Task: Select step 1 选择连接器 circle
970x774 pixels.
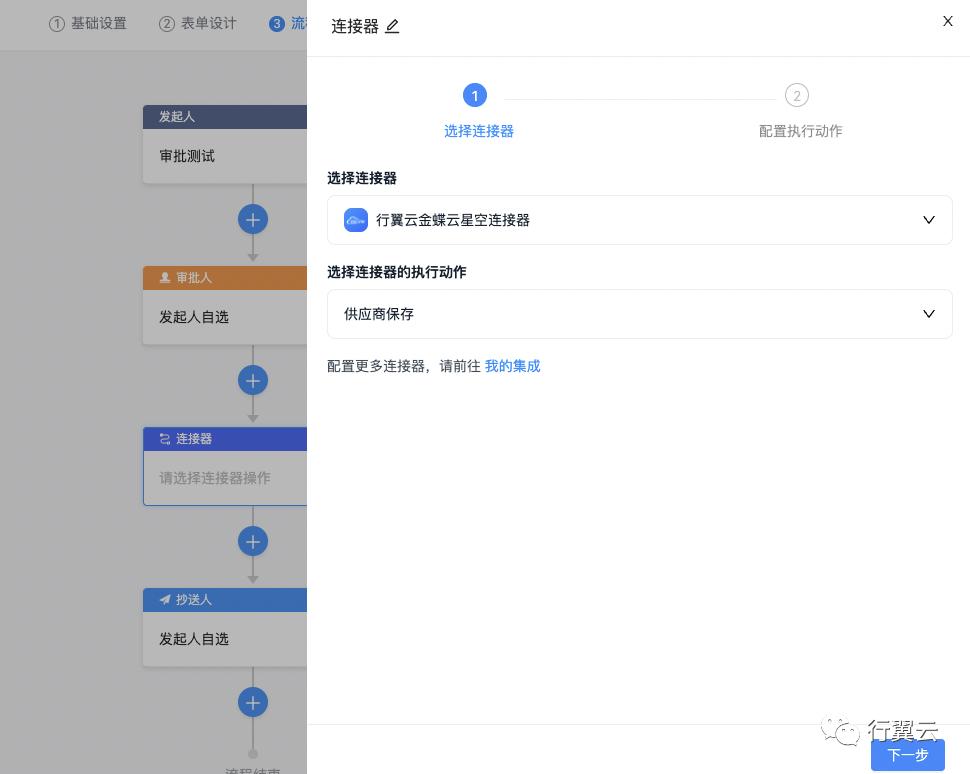Action: [475, 95]
